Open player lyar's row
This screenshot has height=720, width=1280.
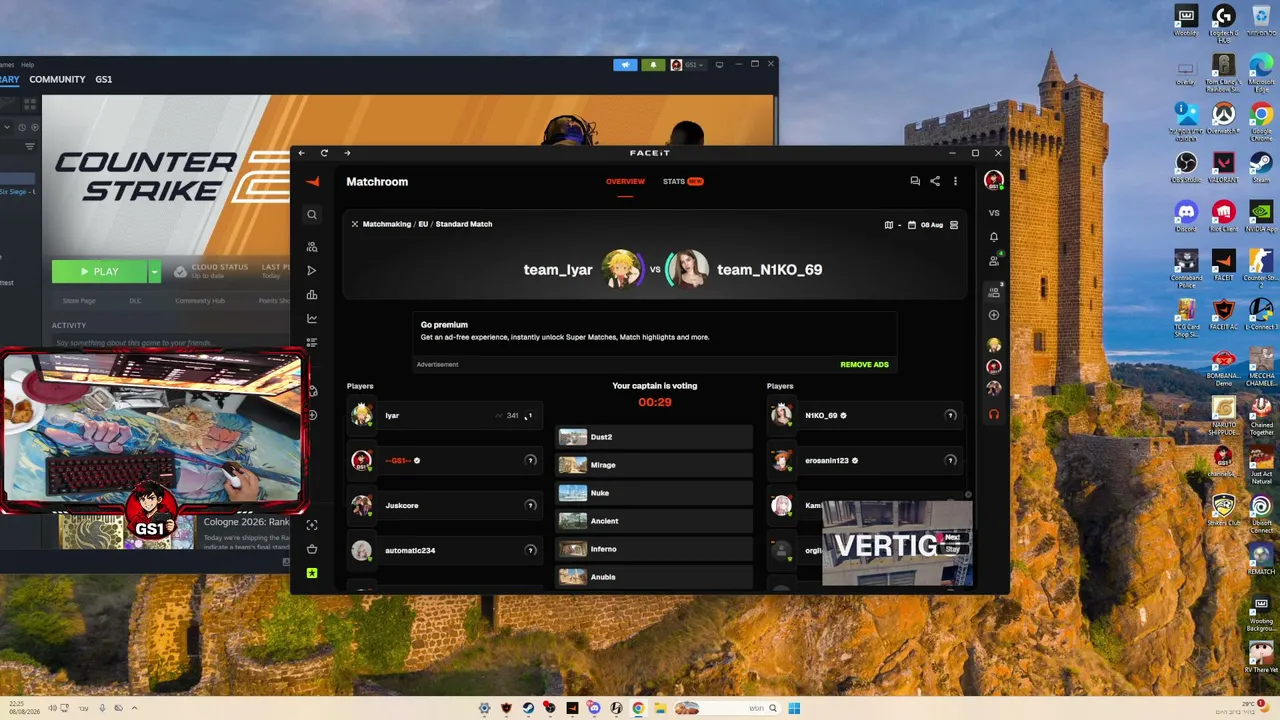point(445,415)
